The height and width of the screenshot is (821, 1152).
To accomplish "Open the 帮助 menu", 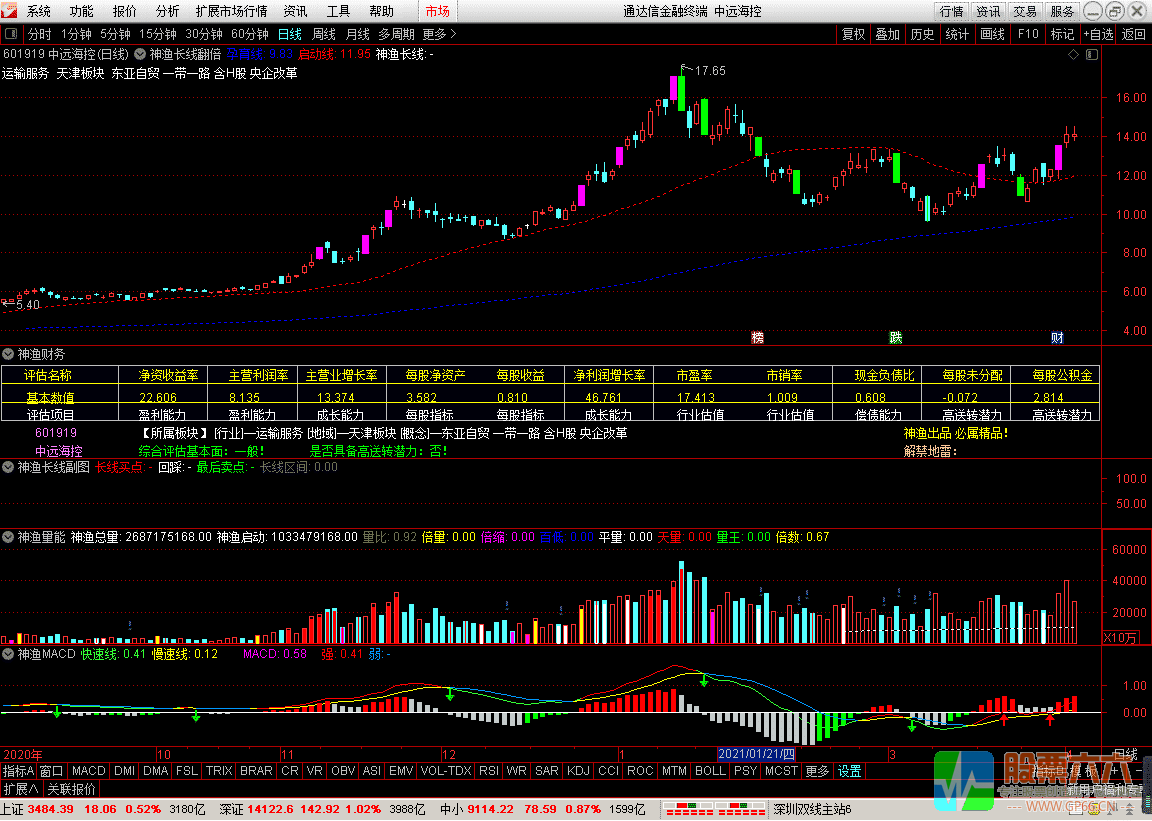I will click(x=381, y=11).
